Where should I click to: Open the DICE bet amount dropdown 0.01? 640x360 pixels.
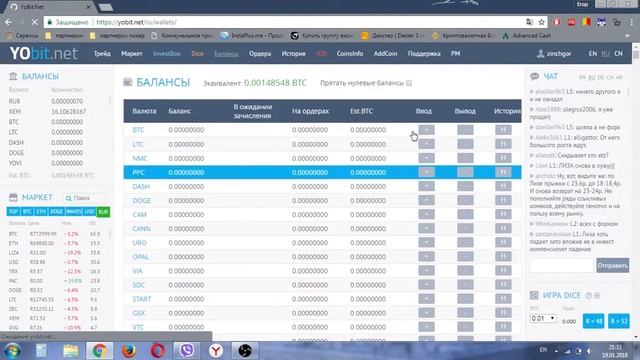pyautogui.click(x=543, y=318)
